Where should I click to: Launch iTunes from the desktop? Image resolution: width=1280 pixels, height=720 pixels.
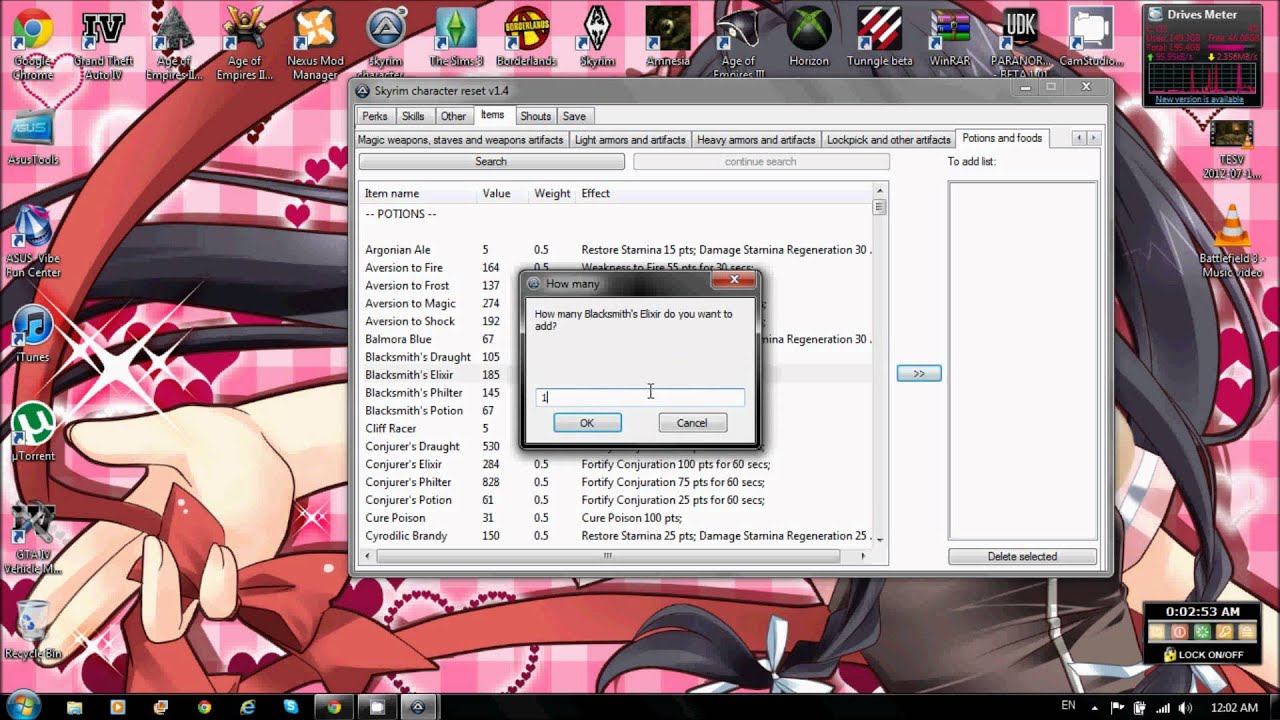(33, 335)
